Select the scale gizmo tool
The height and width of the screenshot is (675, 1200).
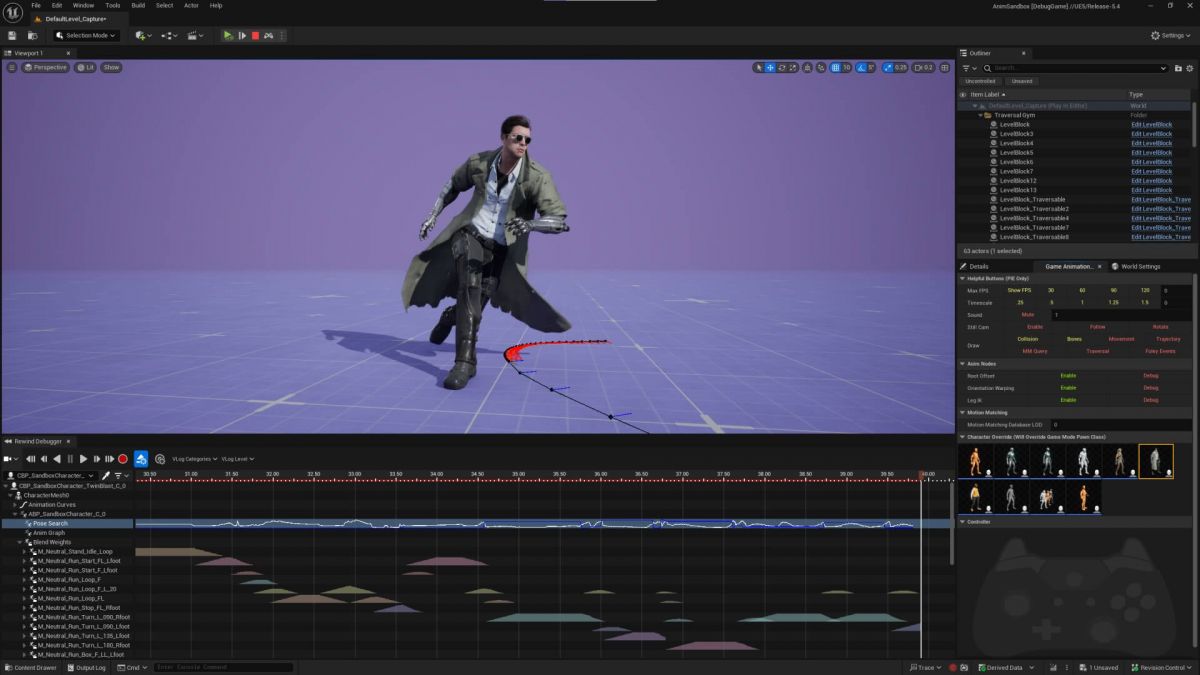point(792,67)
